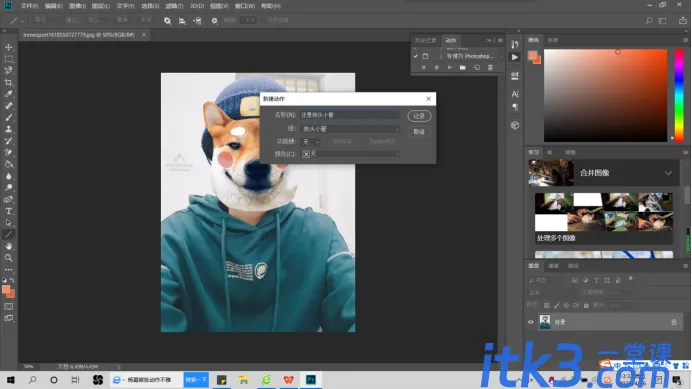Click begin recording circle in Actions panel

coord(436,68)
